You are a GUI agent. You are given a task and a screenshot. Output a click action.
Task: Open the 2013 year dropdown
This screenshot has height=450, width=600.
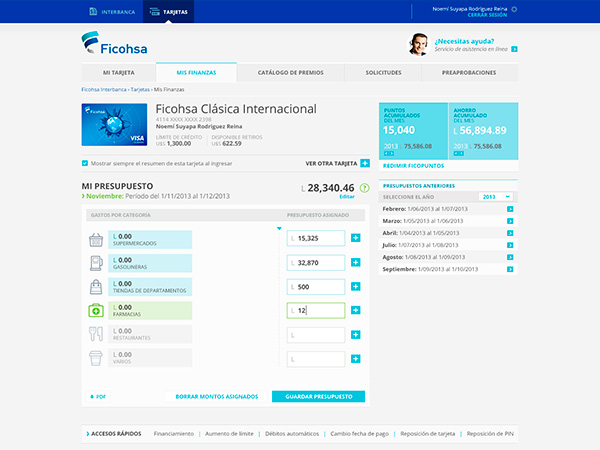[496, 197]
